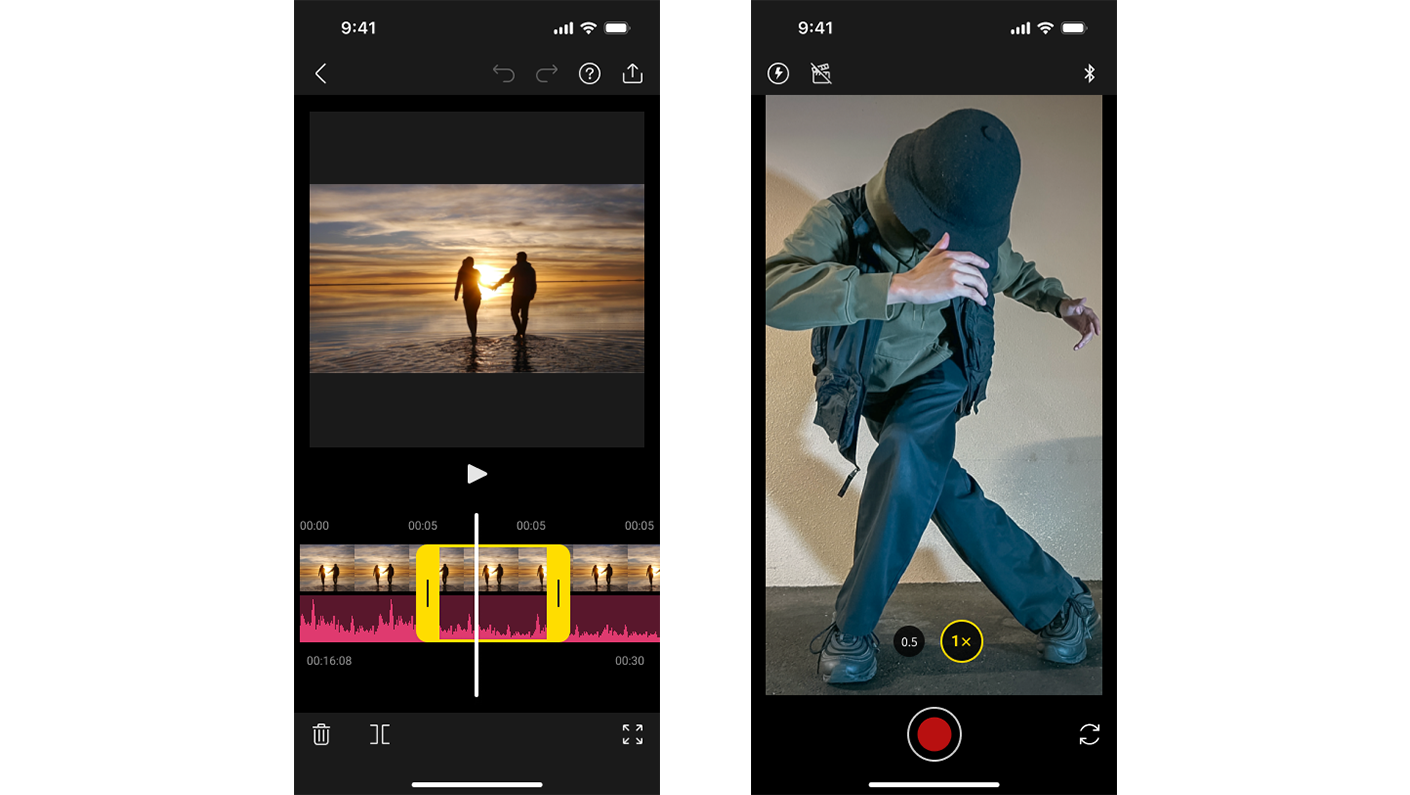
Task: Toggle the clapperboard recording mode
Action: 821,73
